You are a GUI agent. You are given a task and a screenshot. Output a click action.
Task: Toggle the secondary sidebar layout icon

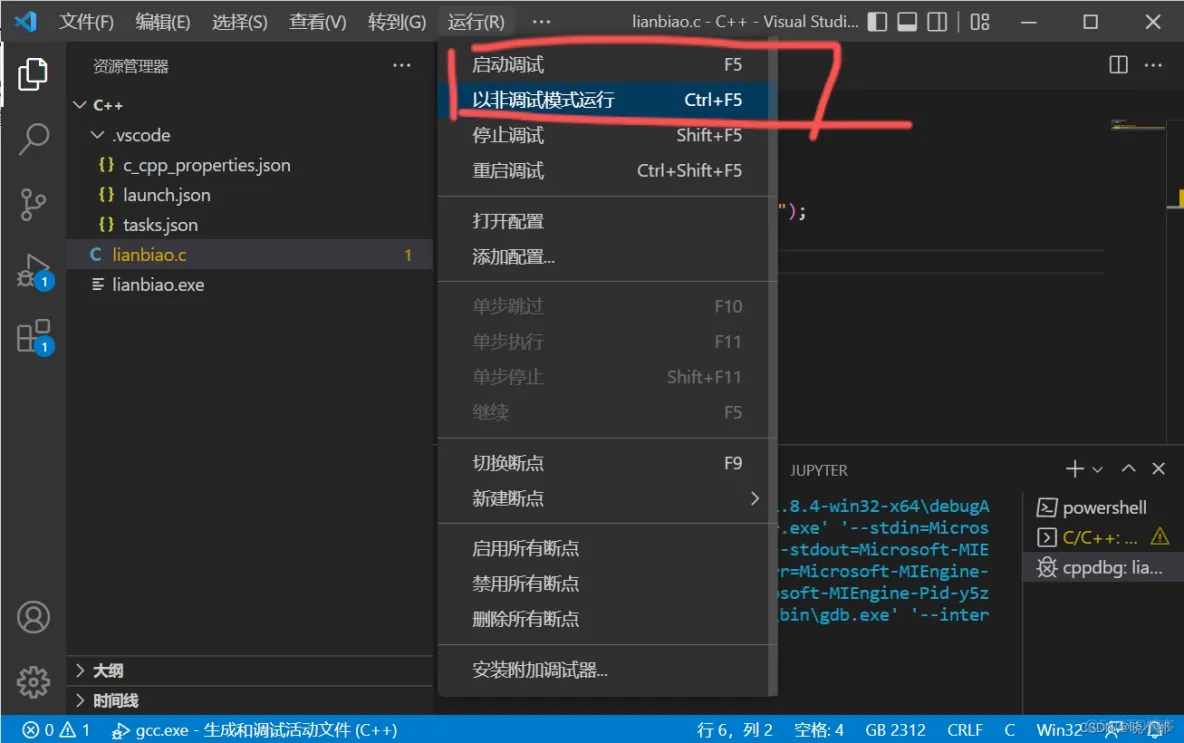tap(937, 22)
